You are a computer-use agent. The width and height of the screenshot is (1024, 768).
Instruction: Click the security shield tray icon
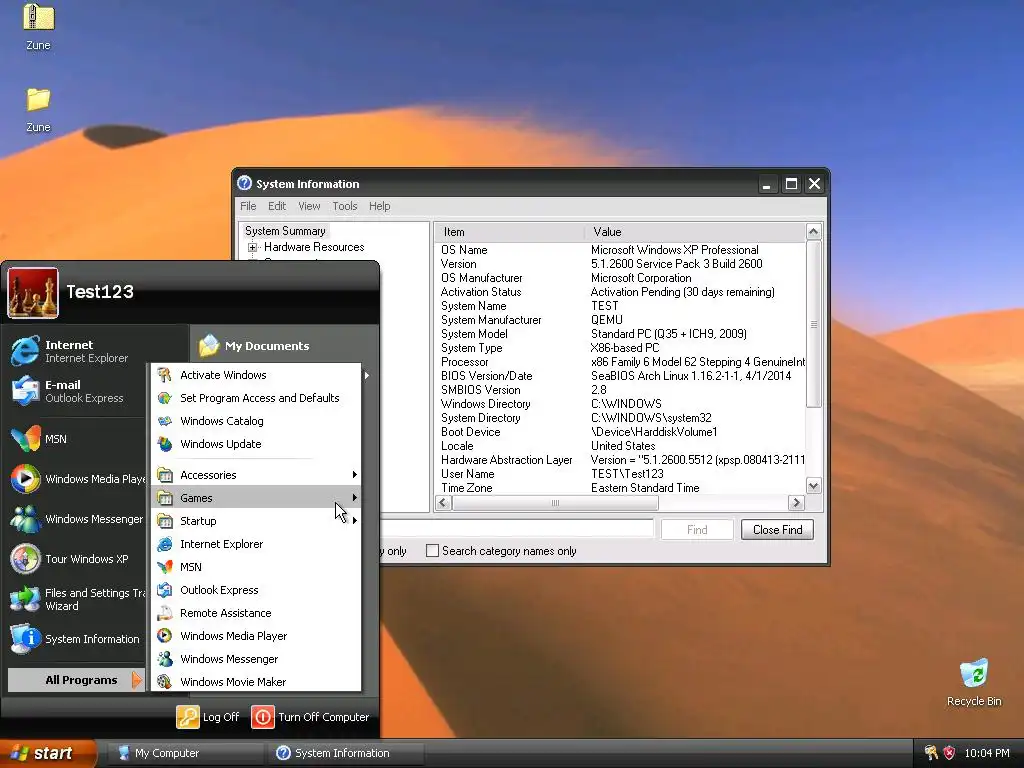pos(949,753)
